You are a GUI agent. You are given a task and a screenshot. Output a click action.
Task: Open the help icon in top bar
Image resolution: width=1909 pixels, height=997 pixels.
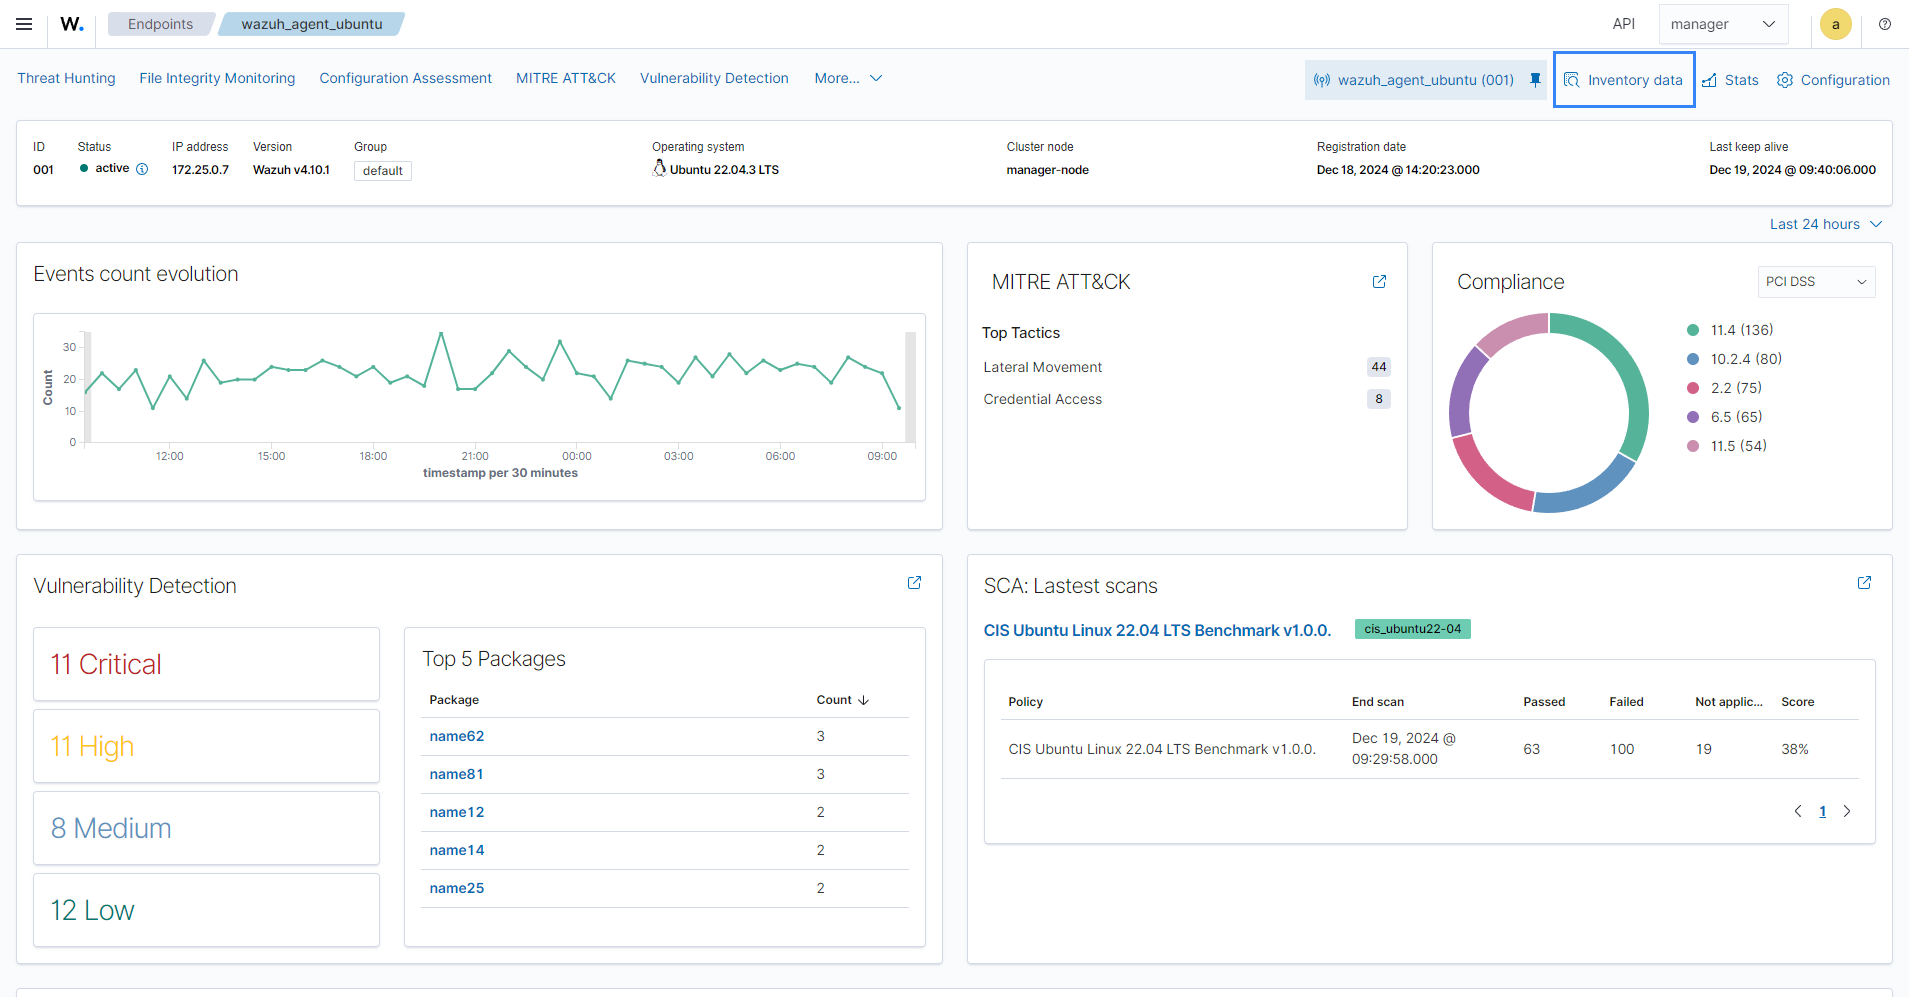pos(1885,24)
